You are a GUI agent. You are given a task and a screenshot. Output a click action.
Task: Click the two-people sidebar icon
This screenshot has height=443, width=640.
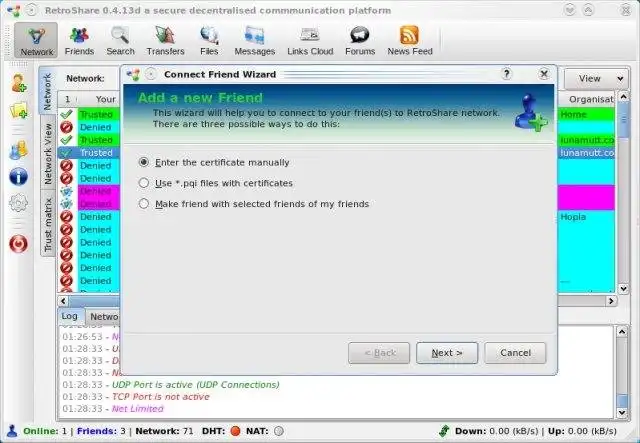18,150
